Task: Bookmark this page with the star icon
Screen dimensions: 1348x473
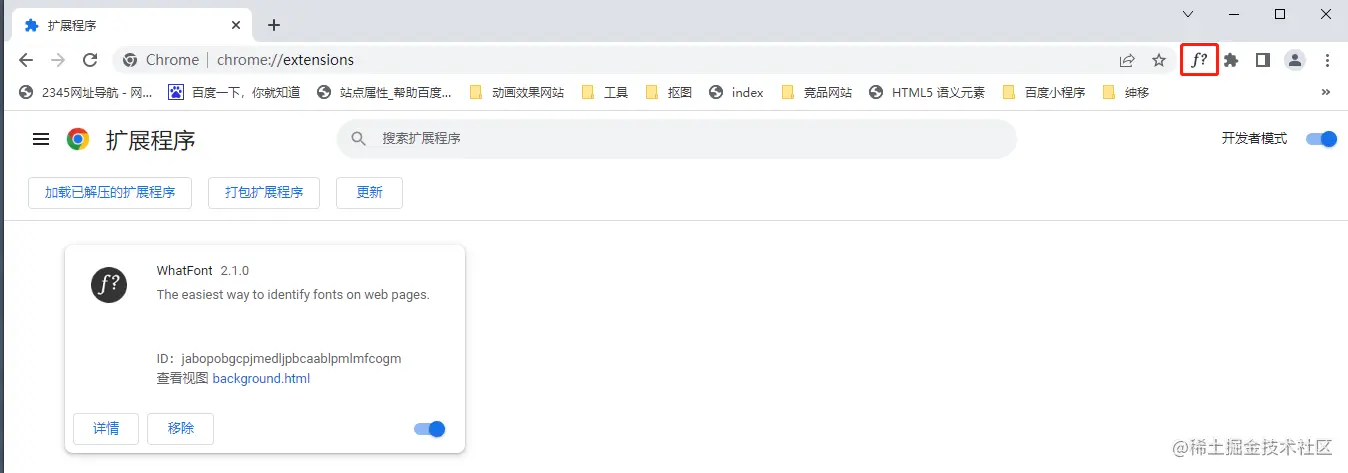Action: [x=1159, y=60]
